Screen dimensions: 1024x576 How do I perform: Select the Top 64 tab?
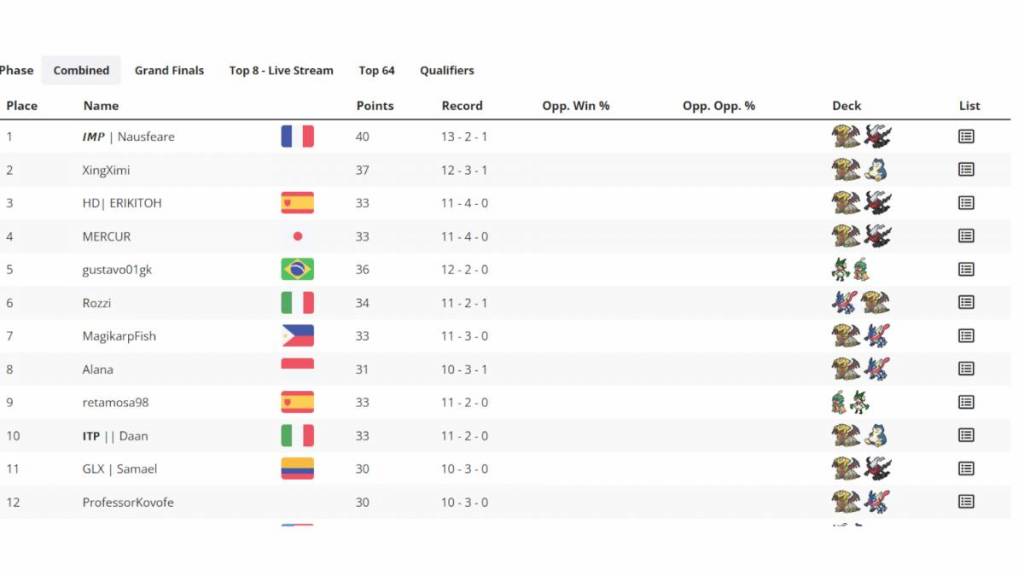[377, 70]
